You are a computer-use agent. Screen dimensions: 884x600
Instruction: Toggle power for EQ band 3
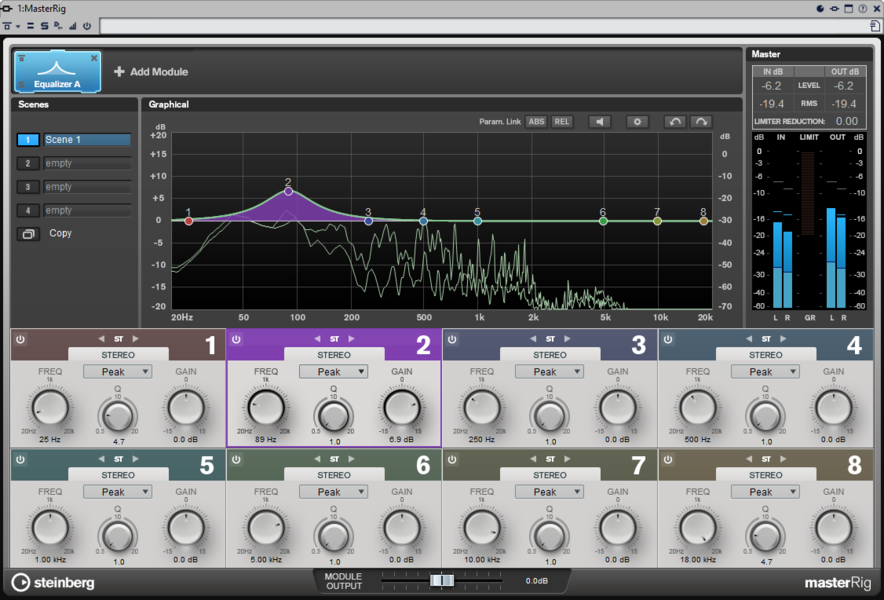click(452, 339)
